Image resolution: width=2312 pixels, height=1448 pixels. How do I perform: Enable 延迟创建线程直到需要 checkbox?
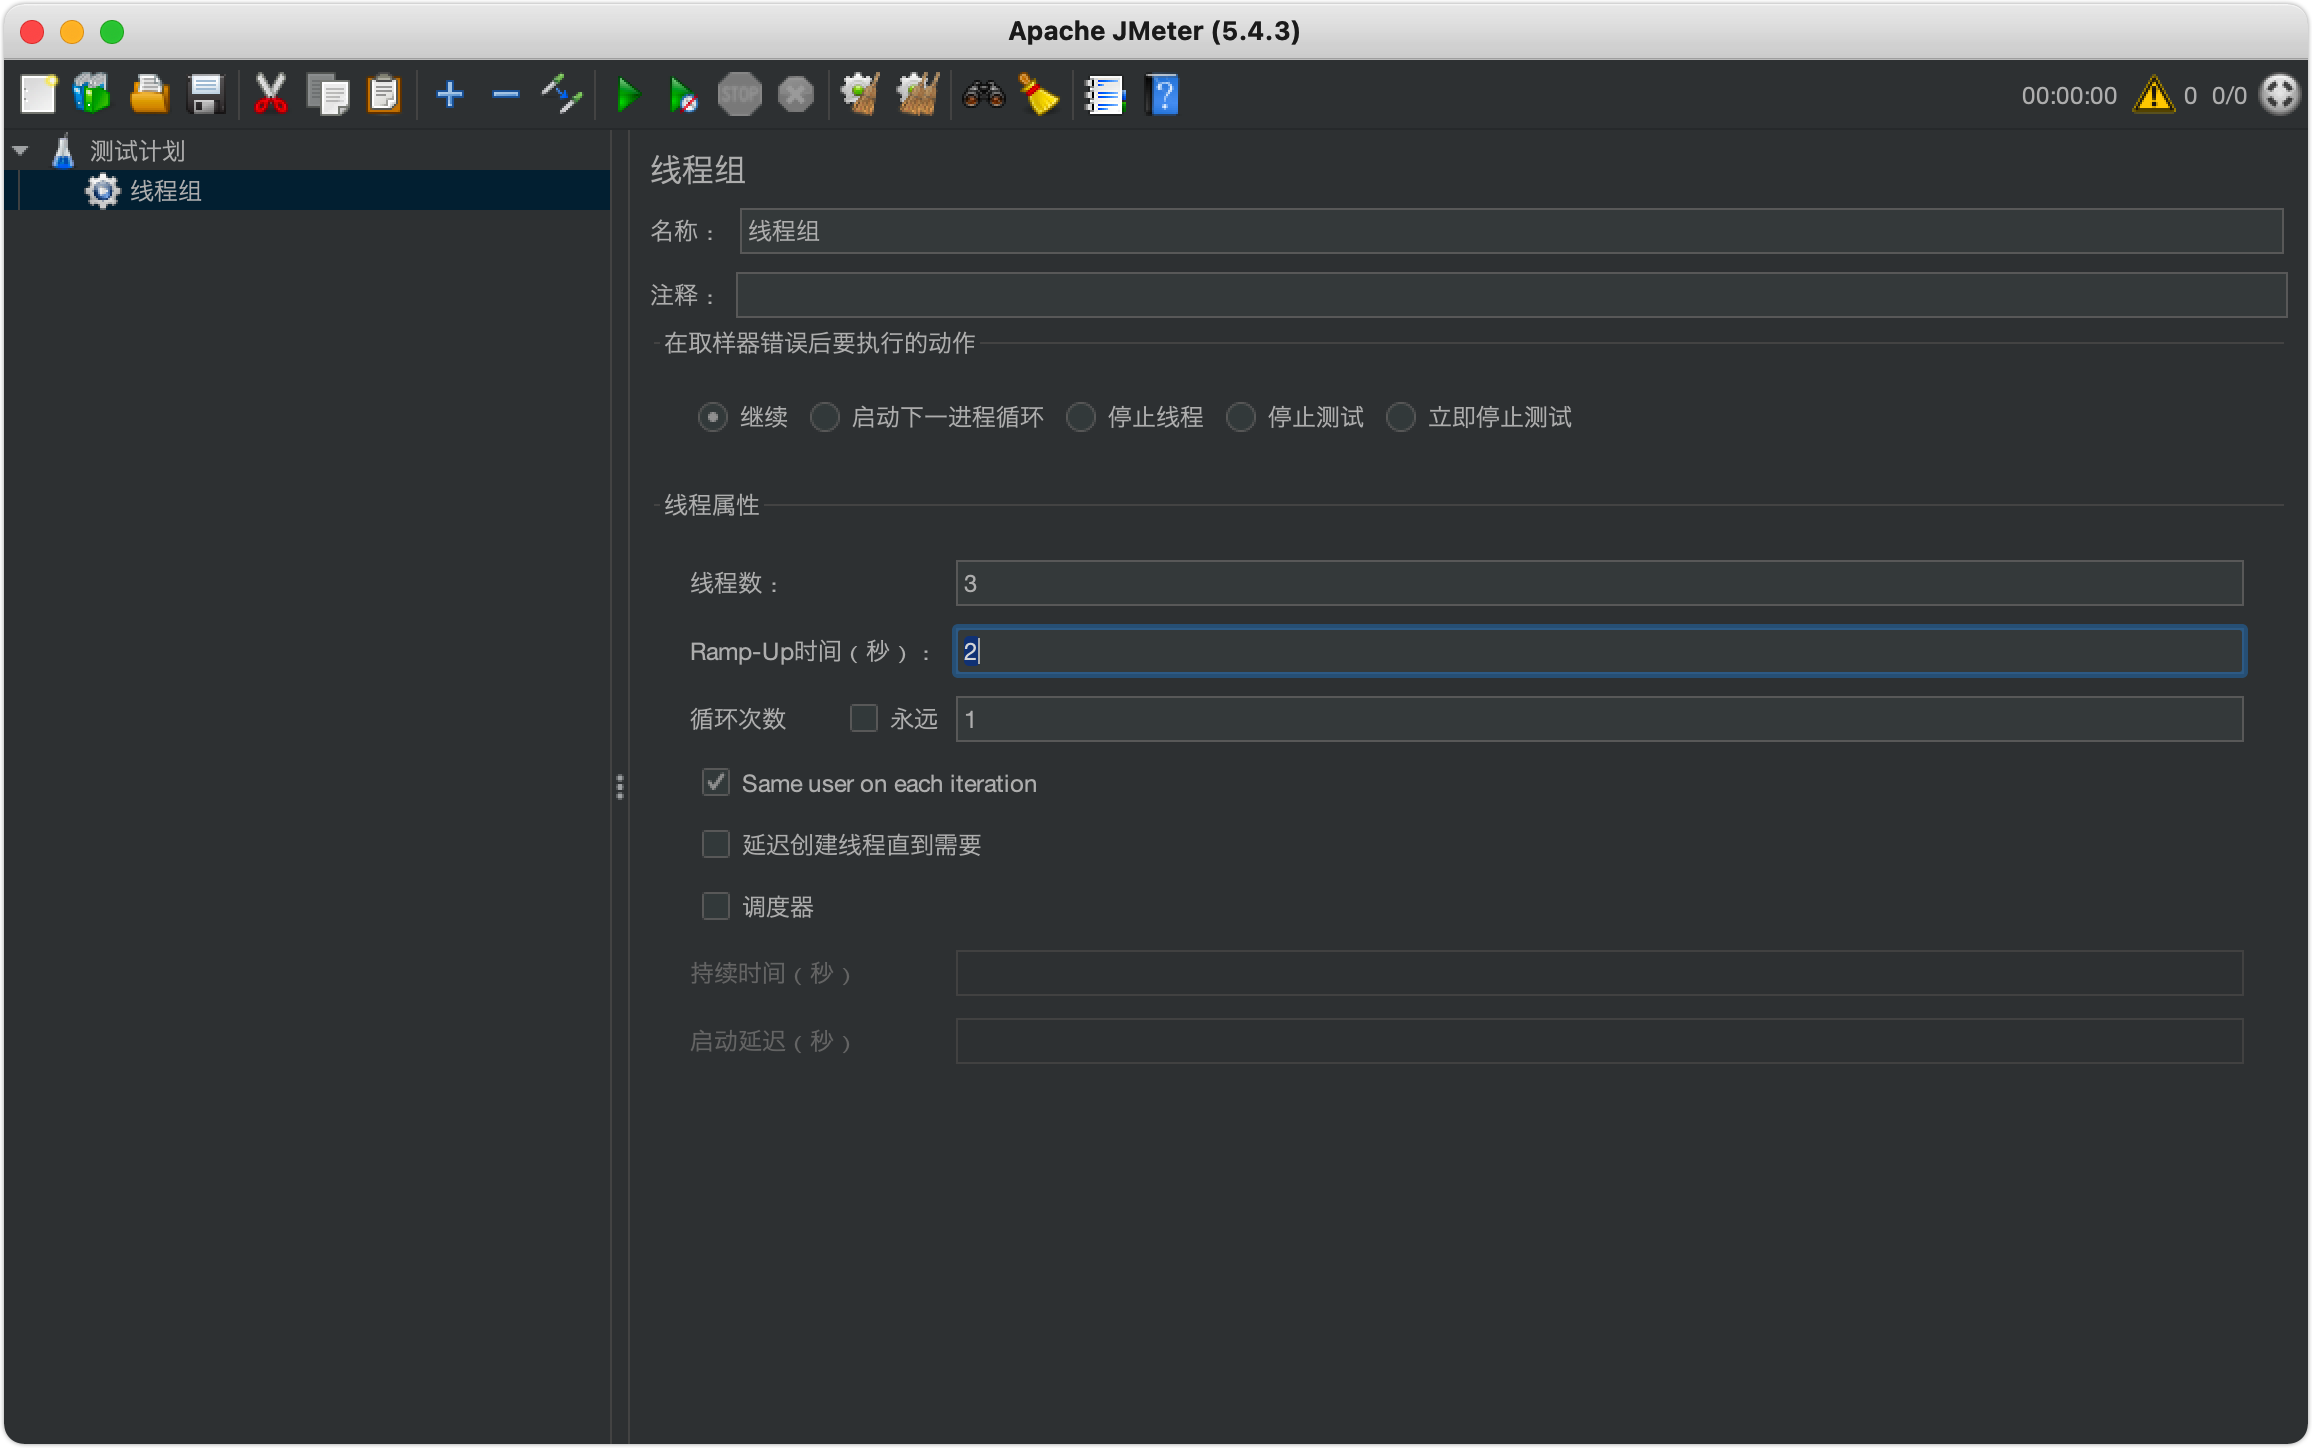pos(715,844)
